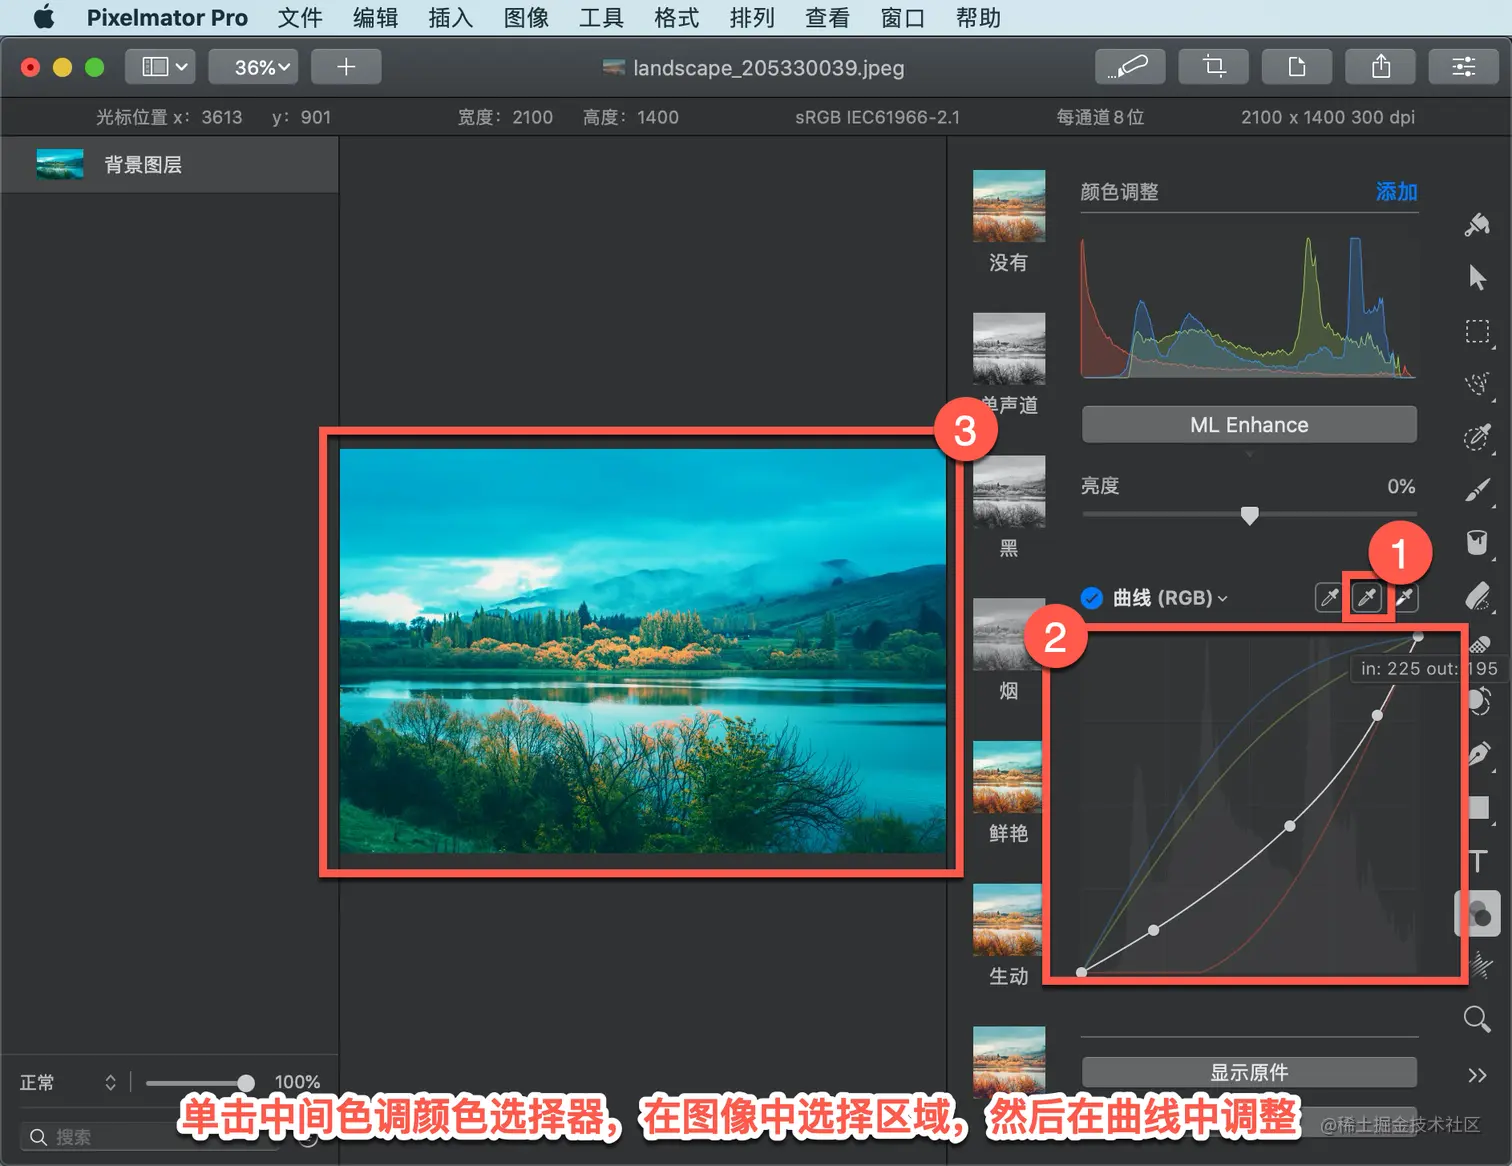
Task: Select the eraser tool
Action: pyautogui.click(x=1477, y=596)
